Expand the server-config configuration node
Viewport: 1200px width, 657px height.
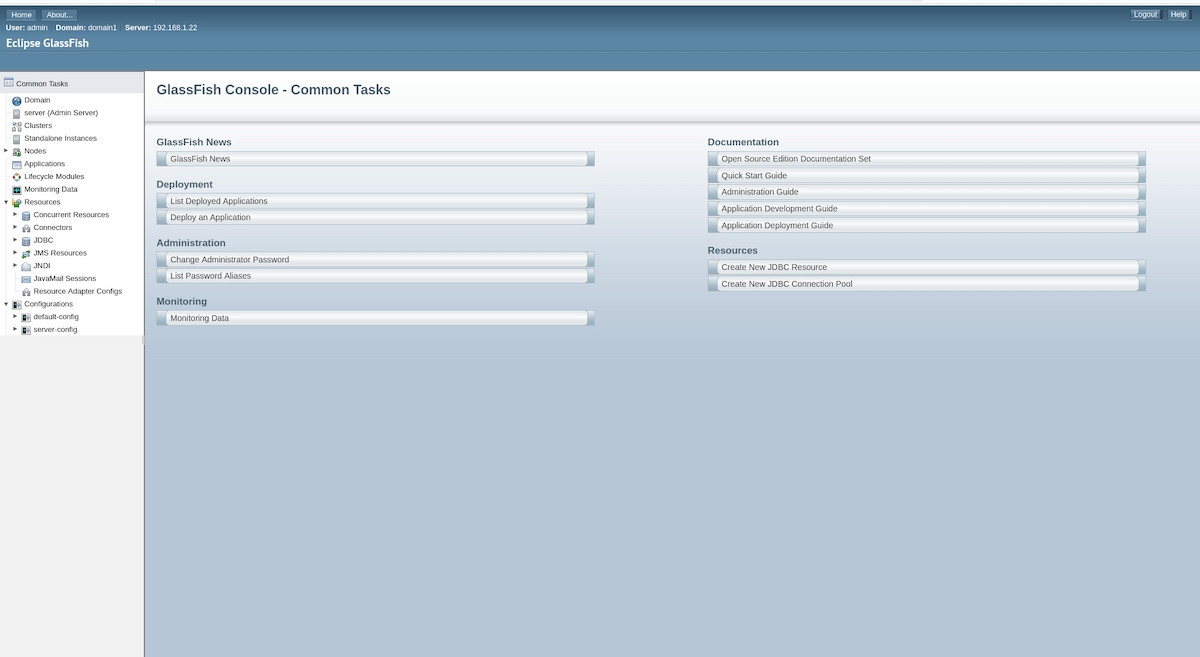point(16,329)
